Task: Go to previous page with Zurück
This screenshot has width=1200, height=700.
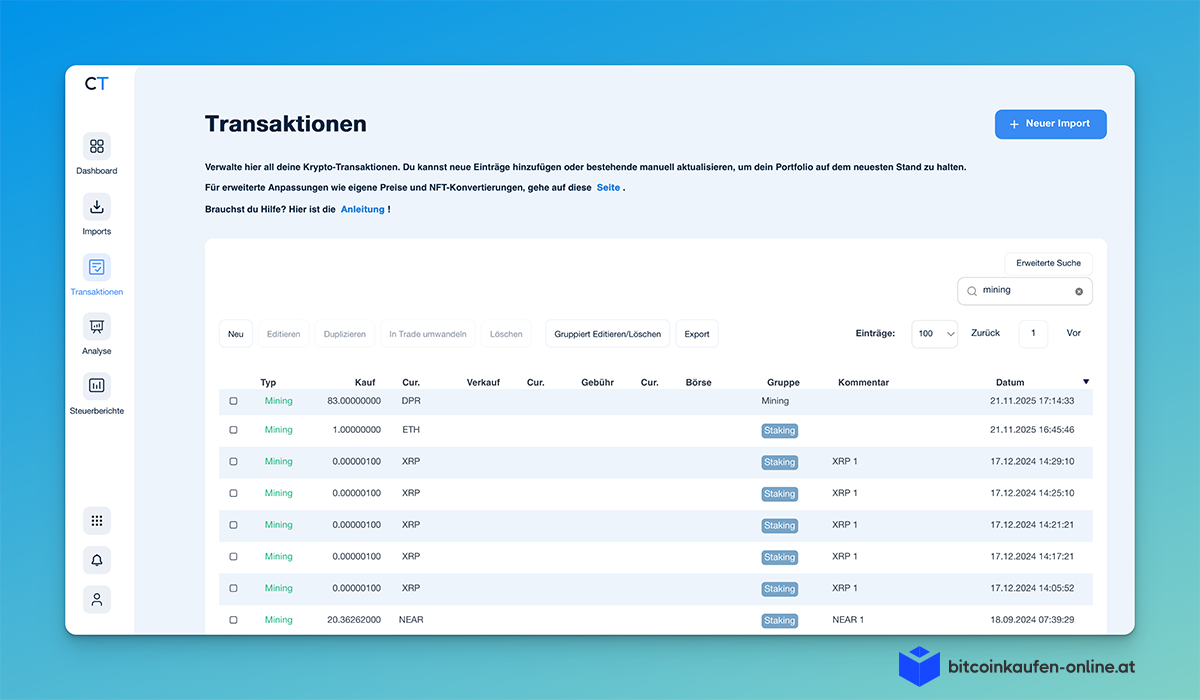Action: [x=985, y=333]
